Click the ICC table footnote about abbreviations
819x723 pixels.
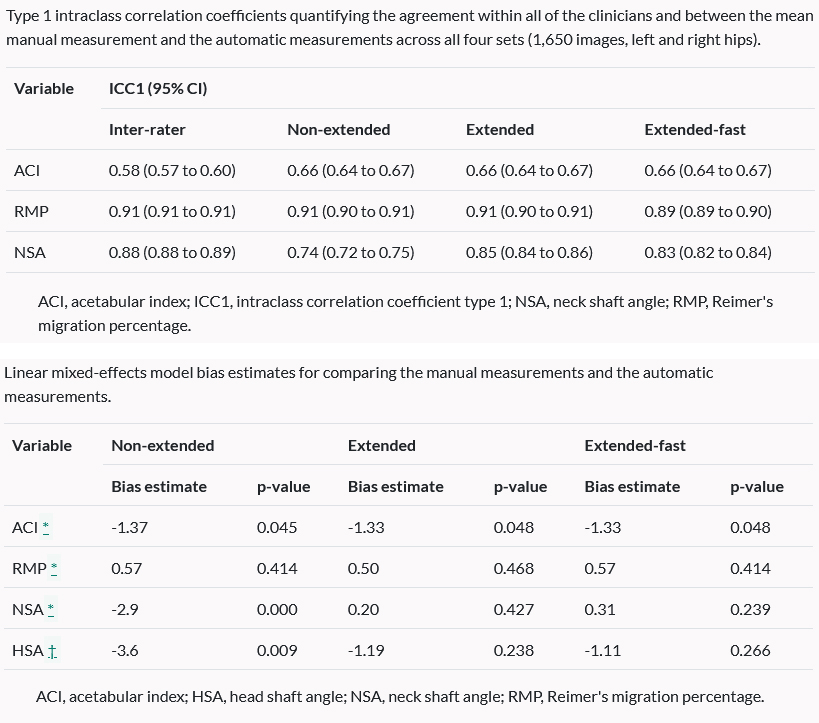405,313
